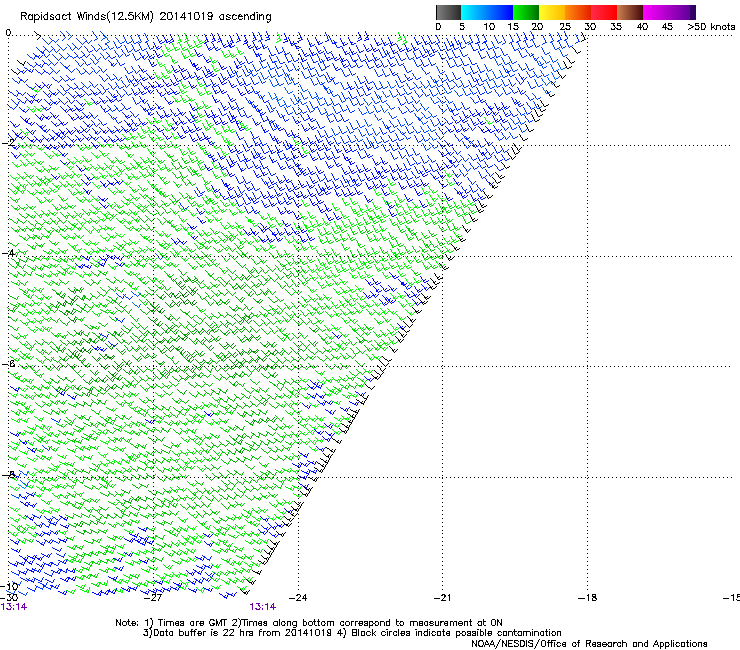Click the '-18' longitude axis label
Image resolution: width=740 pixels, height=650 pixels.
[x=587, y=598]
